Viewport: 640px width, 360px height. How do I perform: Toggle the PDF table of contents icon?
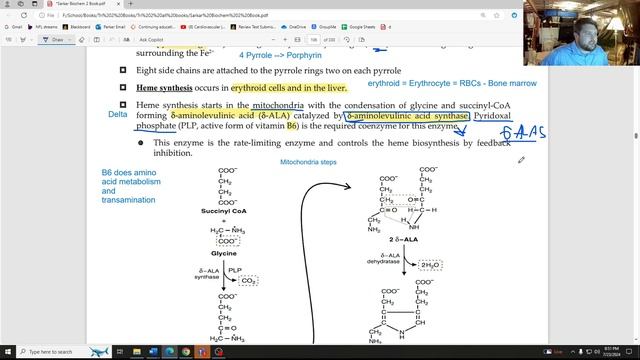tap(9, 40)
